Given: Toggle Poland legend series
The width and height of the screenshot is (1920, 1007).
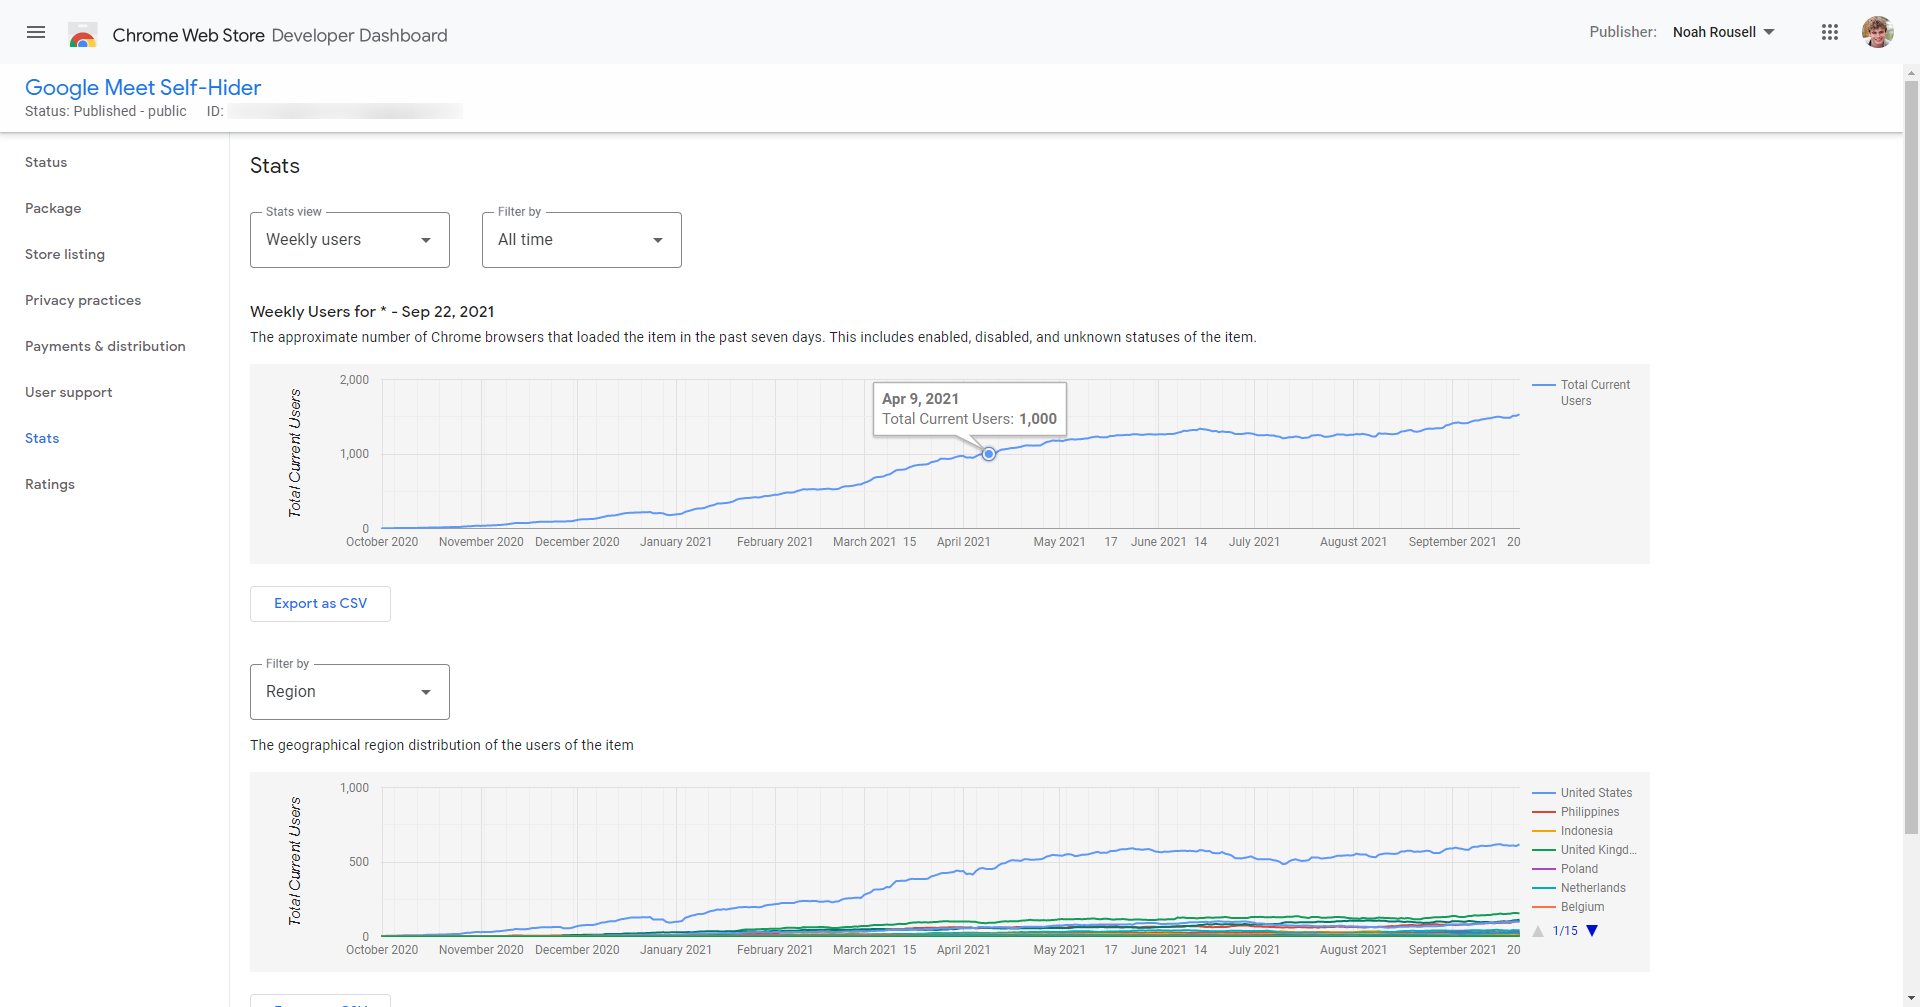Looking at the screenshot, I should [1565, 869].
